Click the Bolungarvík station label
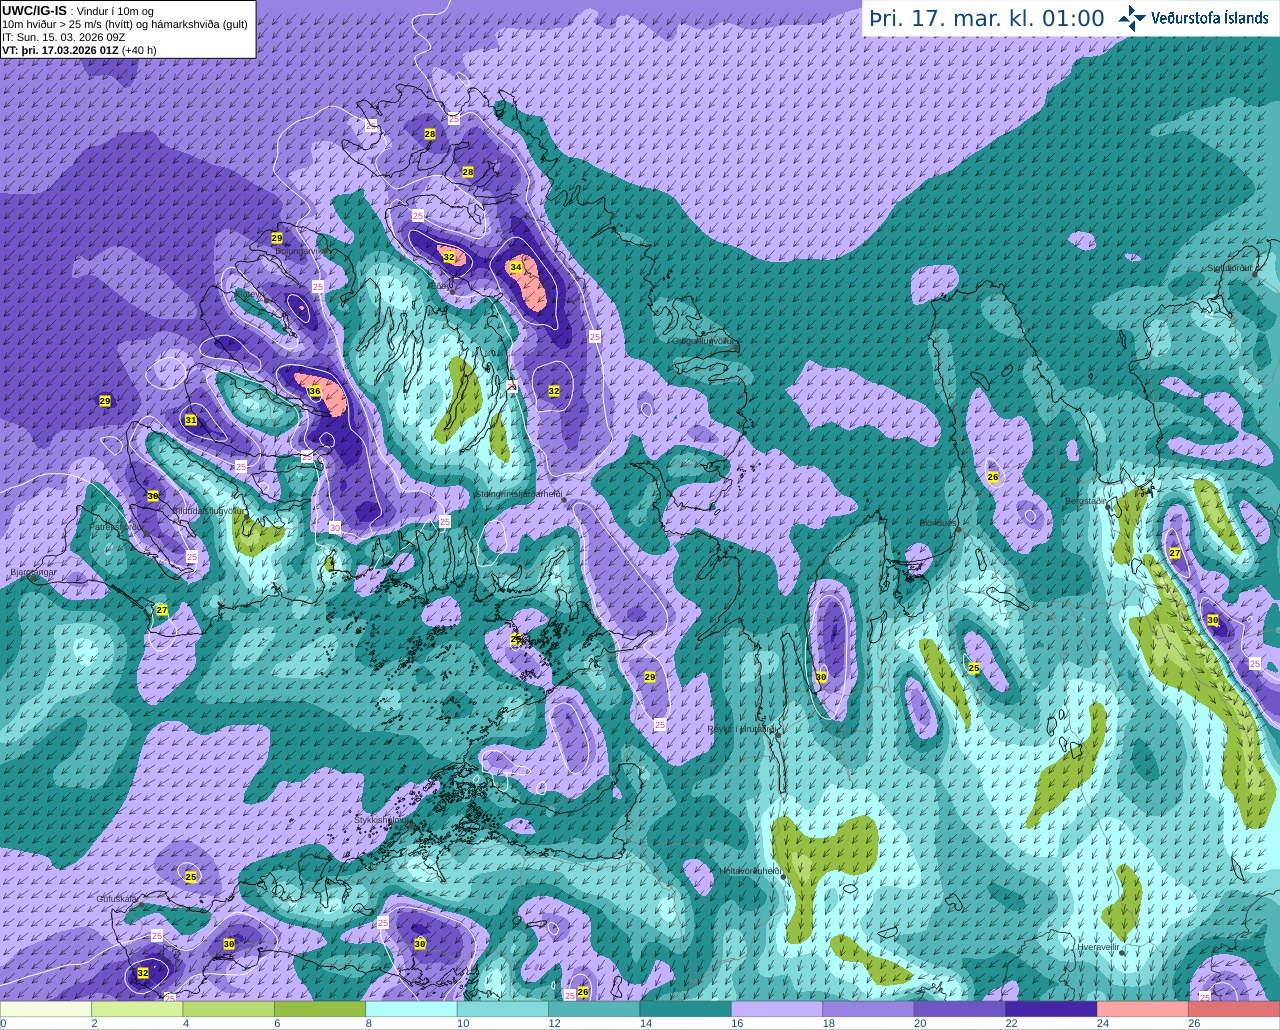1280x1030 pixels. pos(300,251)
